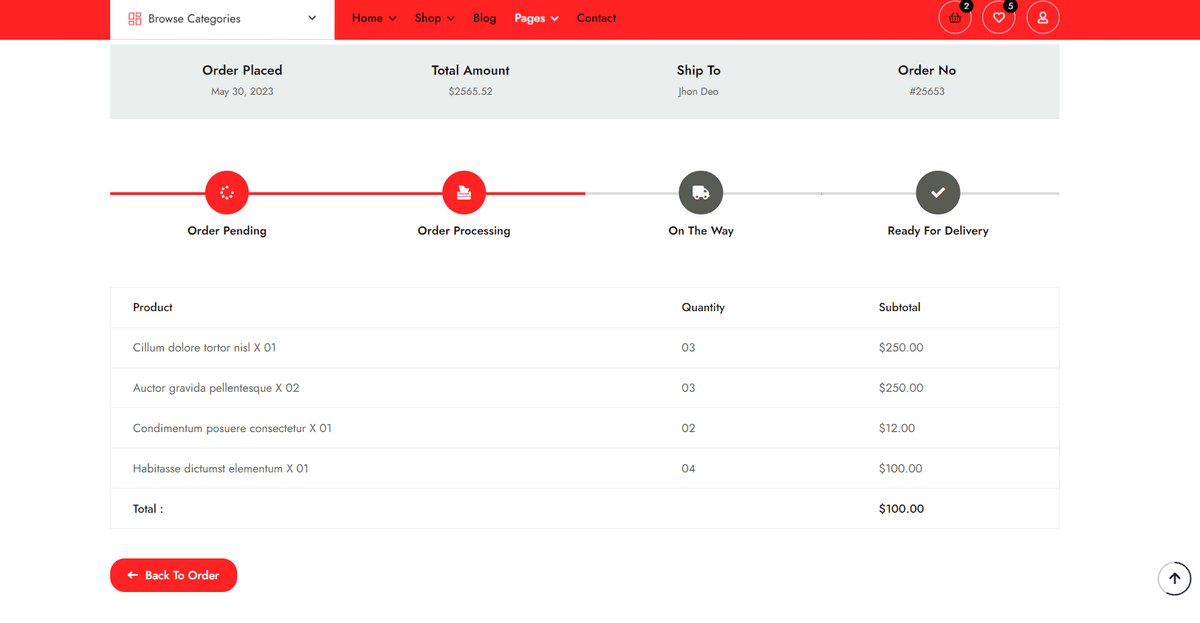Open the wishlist heart icon
This screenshot has height=623, width=1200.
(998, 18)
